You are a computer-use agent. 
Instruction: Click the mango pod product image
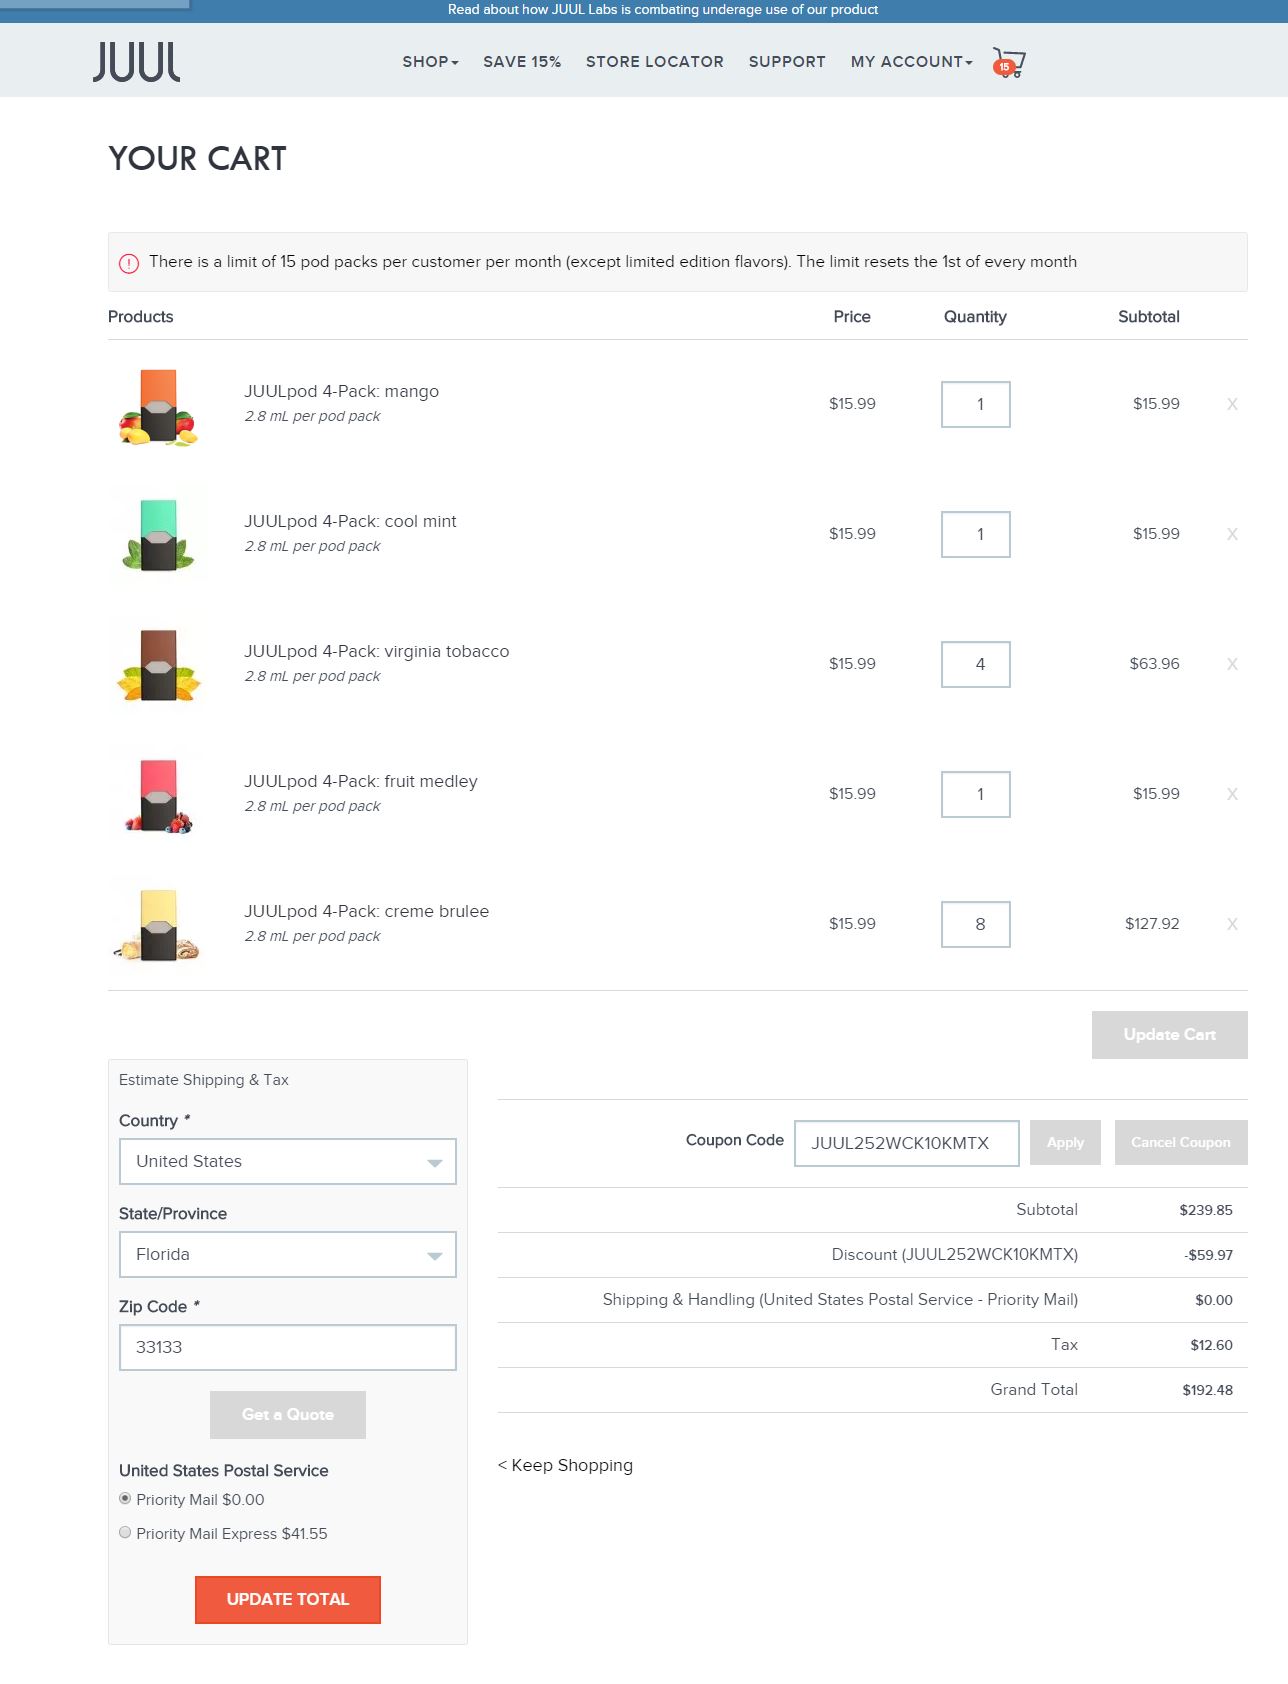tap(158, 406)
